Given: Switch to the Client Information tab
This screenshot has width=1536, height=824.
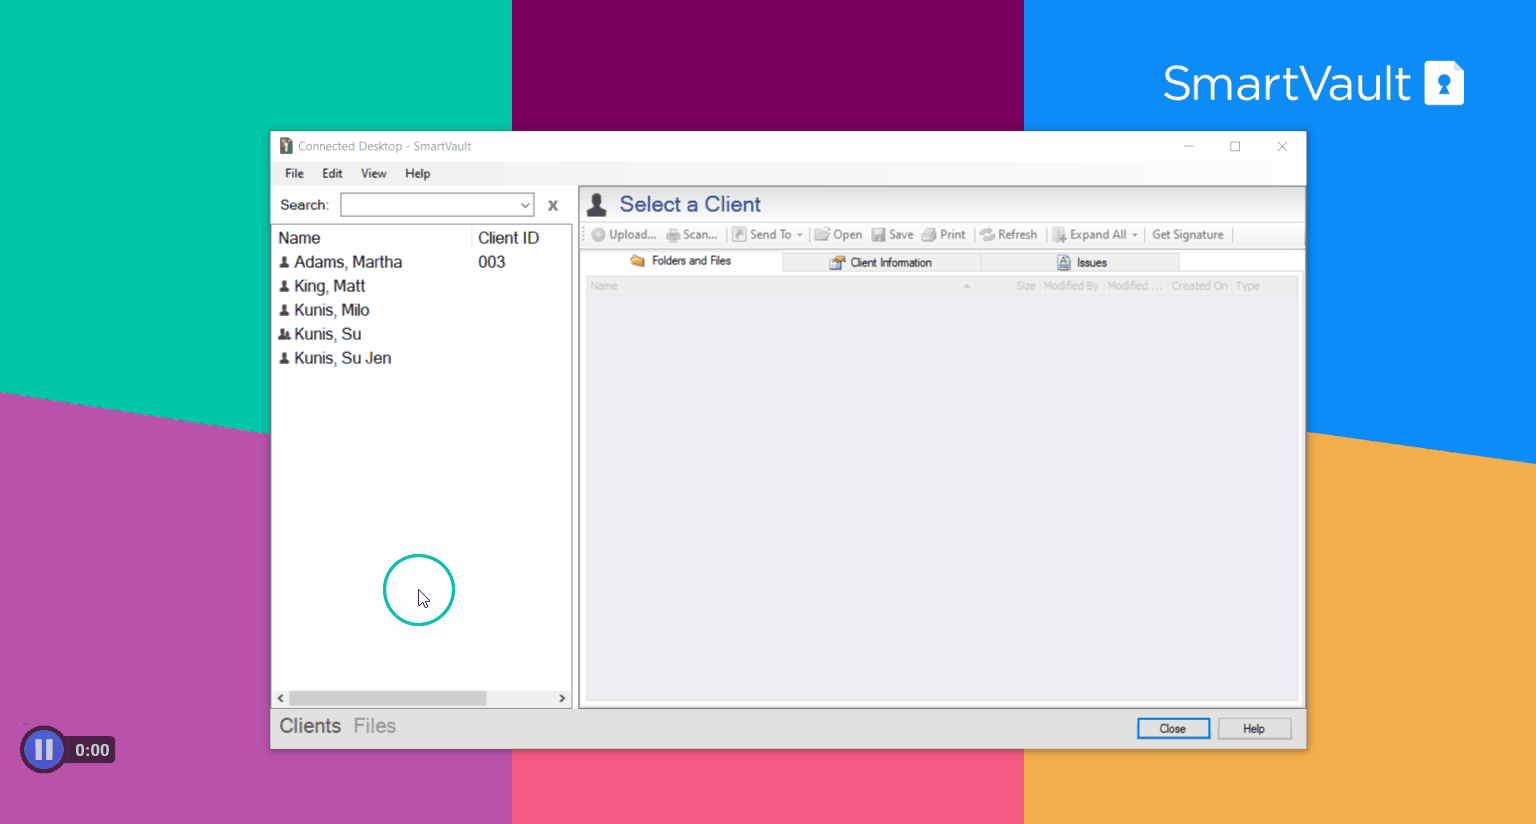Looking at the screenshot, I should (881, 262).
